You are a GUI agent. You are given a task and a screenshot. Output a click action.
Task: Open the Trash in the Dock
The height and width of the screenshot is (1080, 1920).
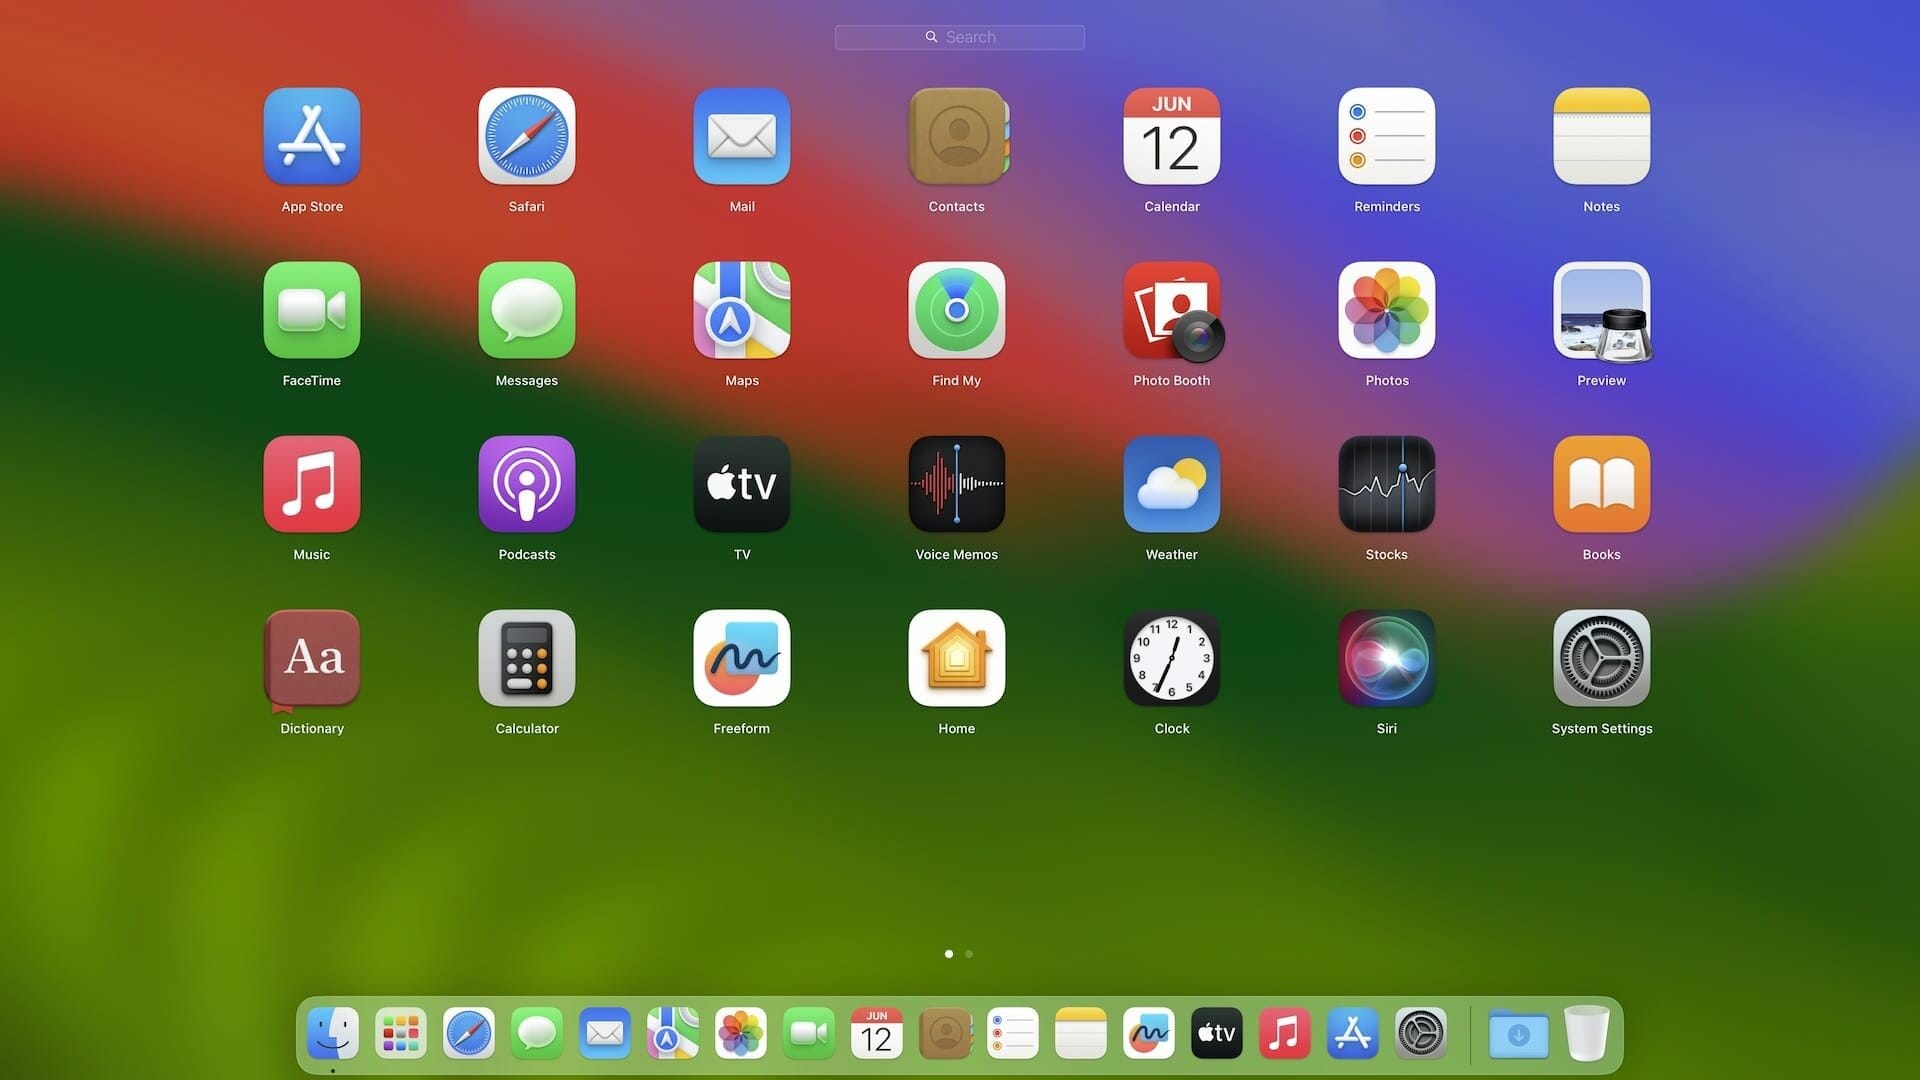[x=1587, y=1033]
